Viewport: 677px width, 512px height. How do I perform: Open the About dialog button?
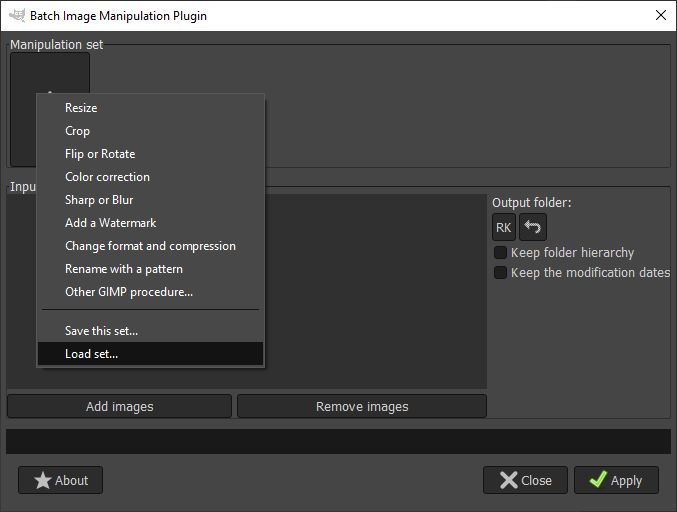[x=60, y=480]
